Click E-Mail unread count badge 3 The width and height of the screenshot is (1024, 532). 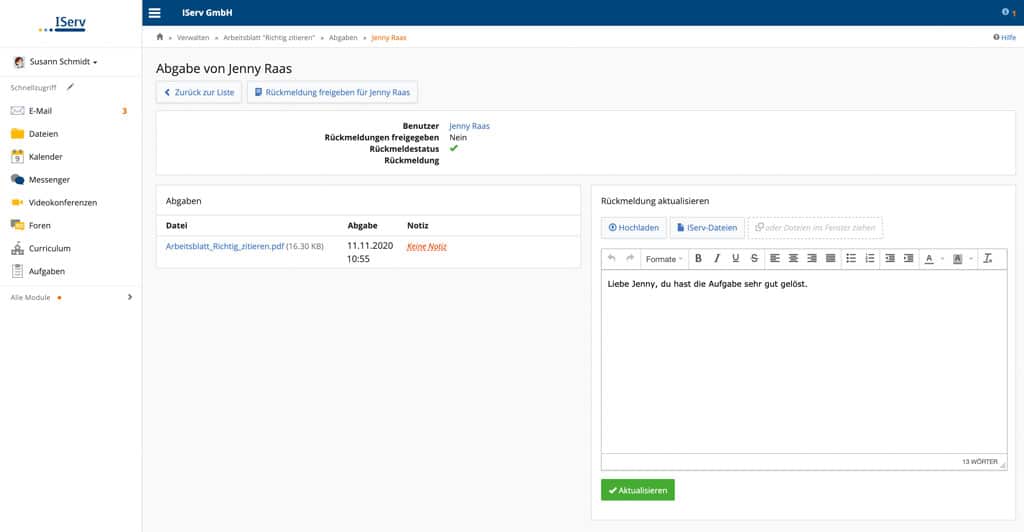tap(124, 111)
